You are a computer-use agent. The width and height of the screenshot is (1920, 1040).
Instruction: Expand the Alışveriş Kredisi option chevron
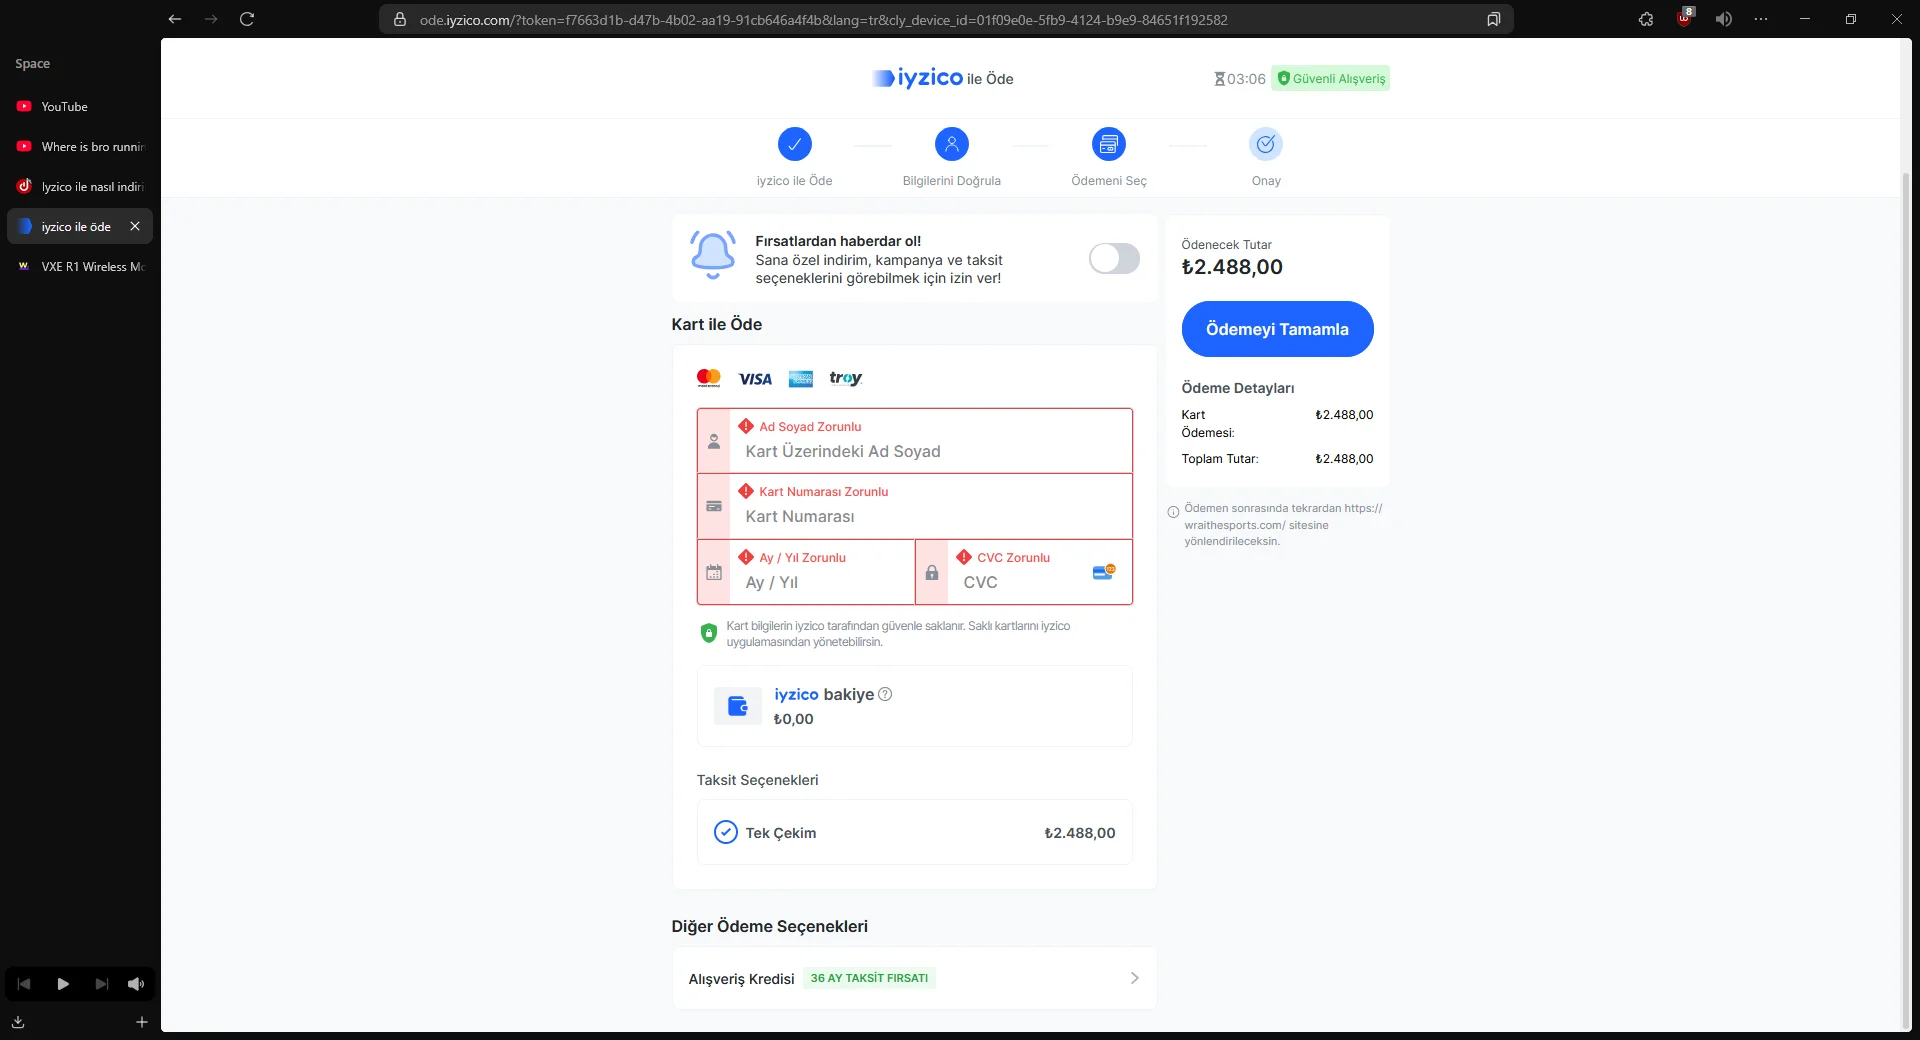click(x=1134, y=978)
